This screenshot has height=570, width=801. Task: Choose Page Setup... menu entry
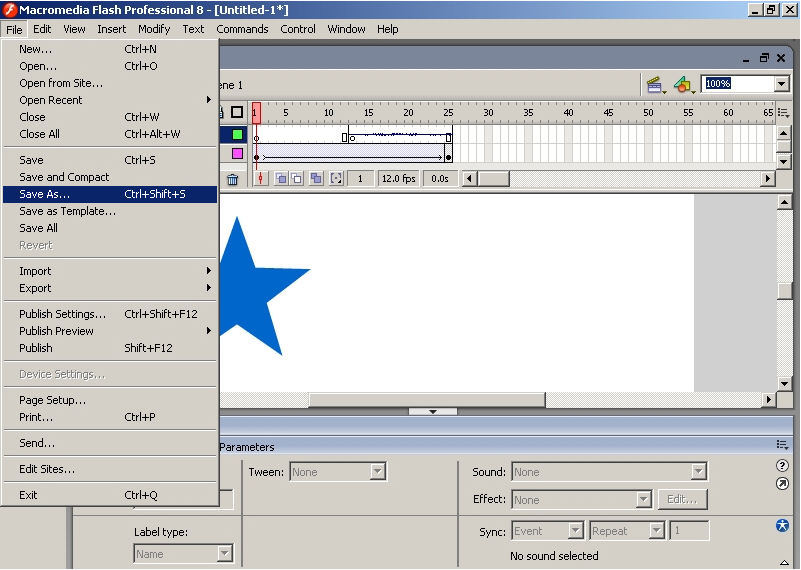pos(110,400)
